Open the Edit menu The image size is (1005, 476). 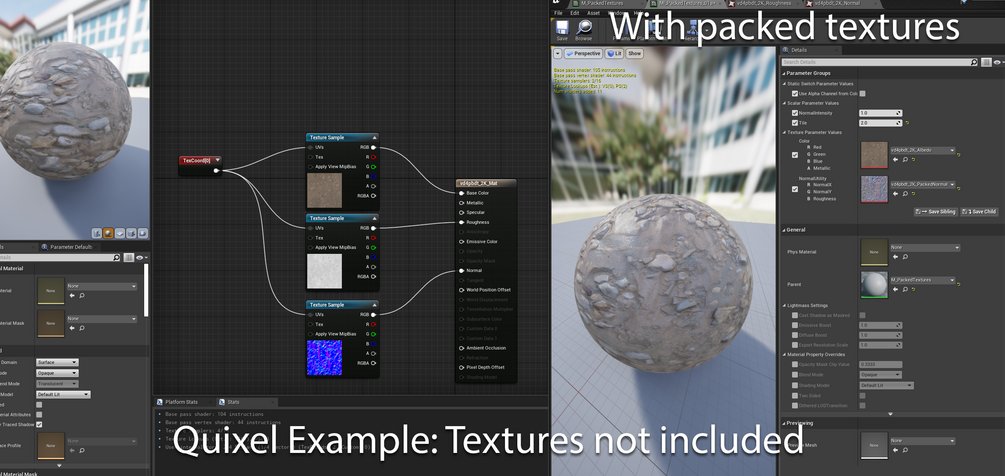click(575, 13)
